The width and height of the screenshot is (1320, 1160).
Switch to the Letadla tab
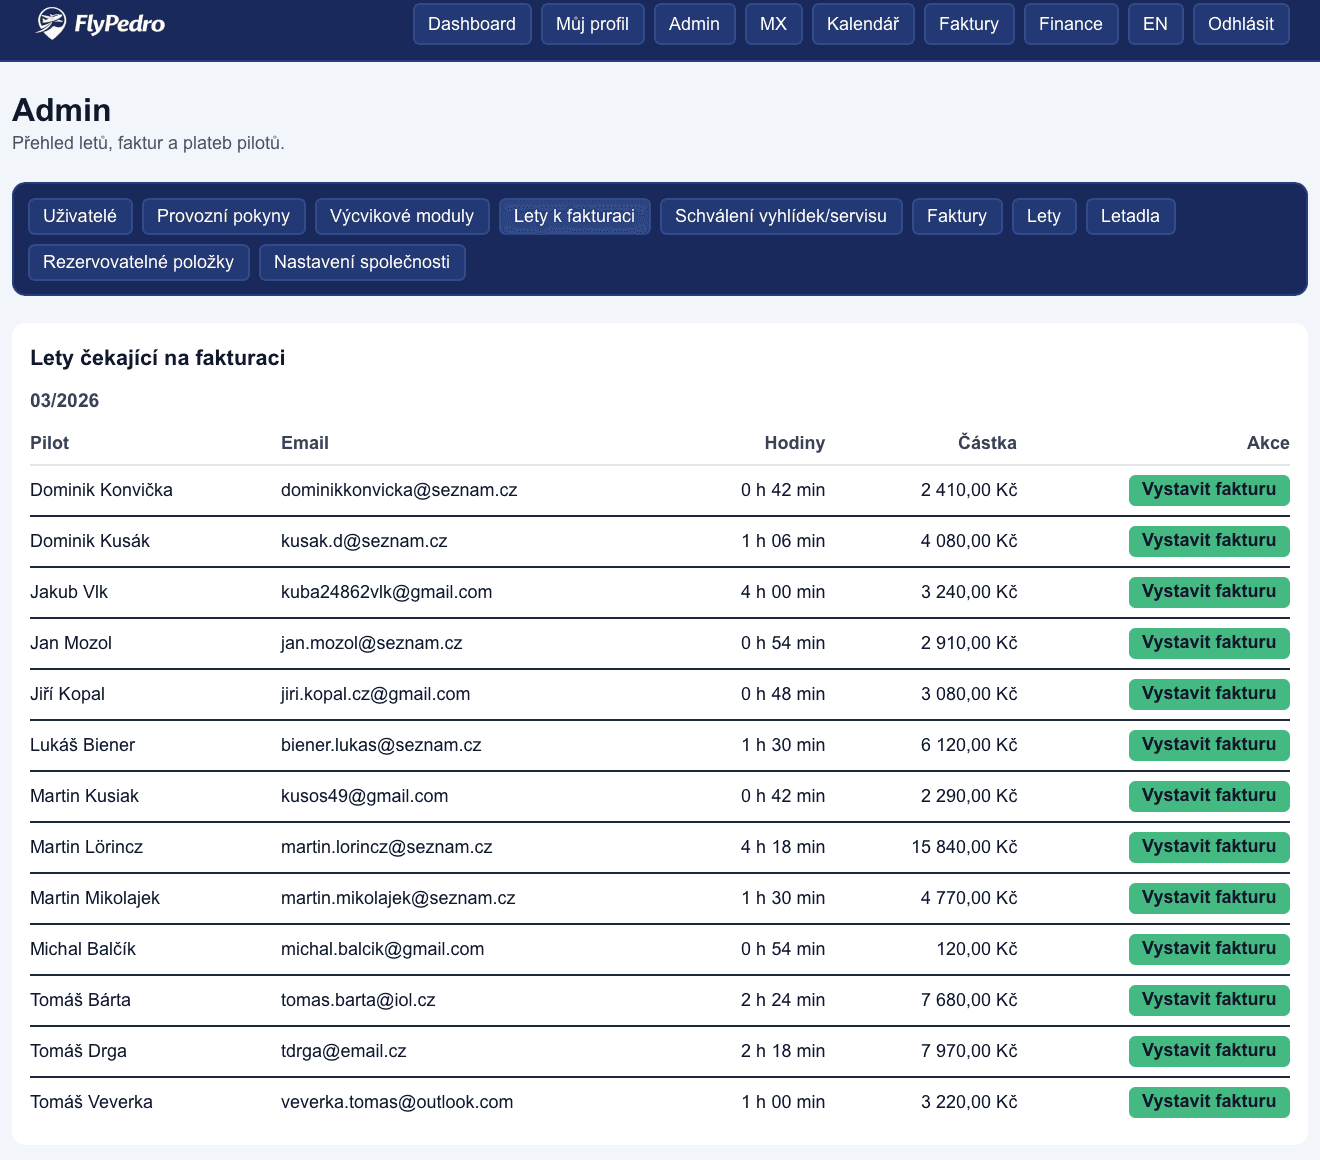click(1130, 216)
